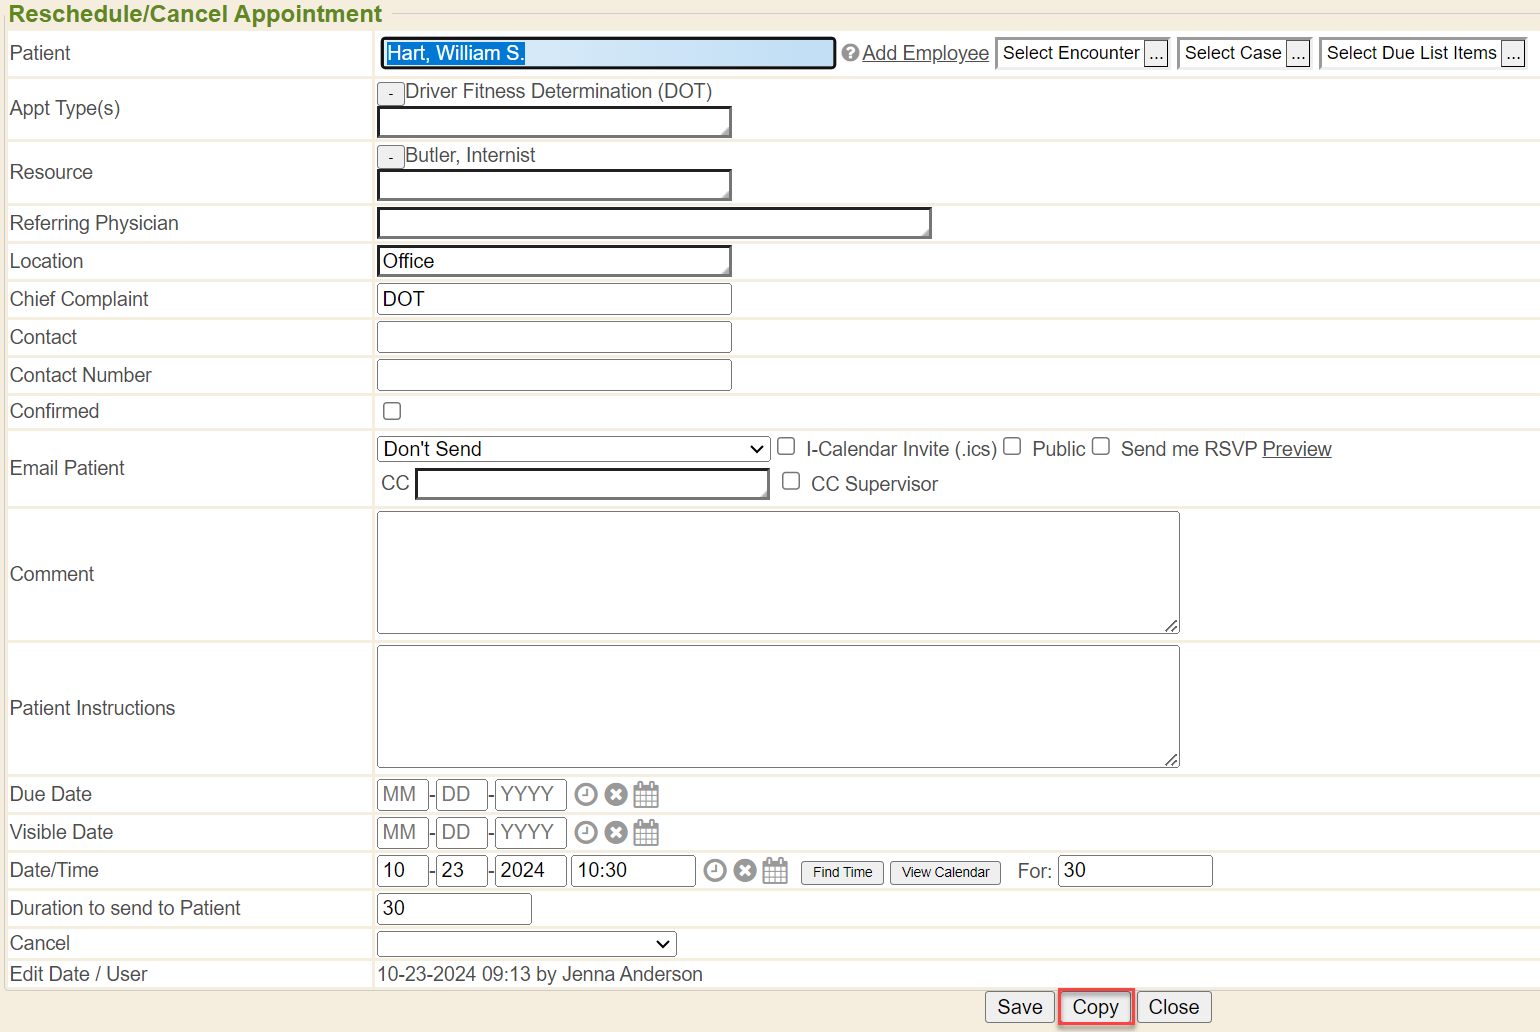Check the Confirmed checkbox
The width and height of the screenshot is (1540, 1032).
click(392, 411)
